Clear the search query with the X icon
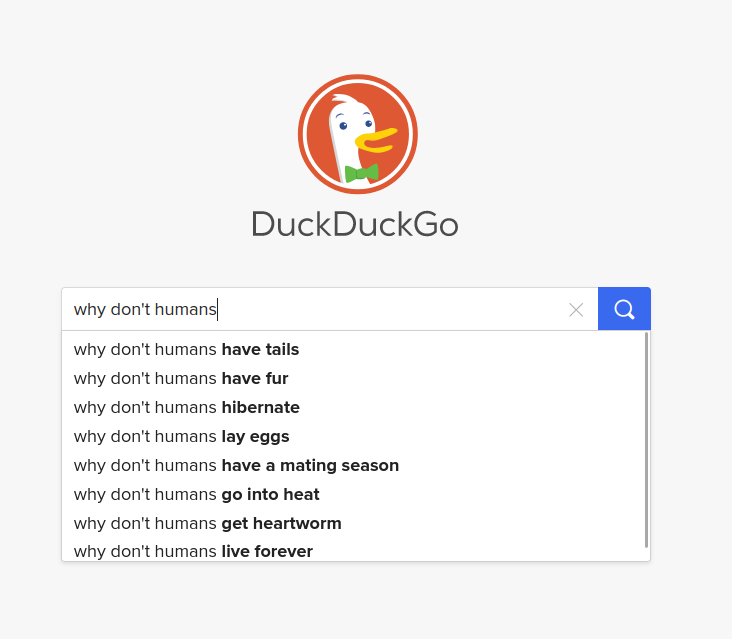Image resolution: width=732 pixels, height=639 pixels. tap(576, 309)
